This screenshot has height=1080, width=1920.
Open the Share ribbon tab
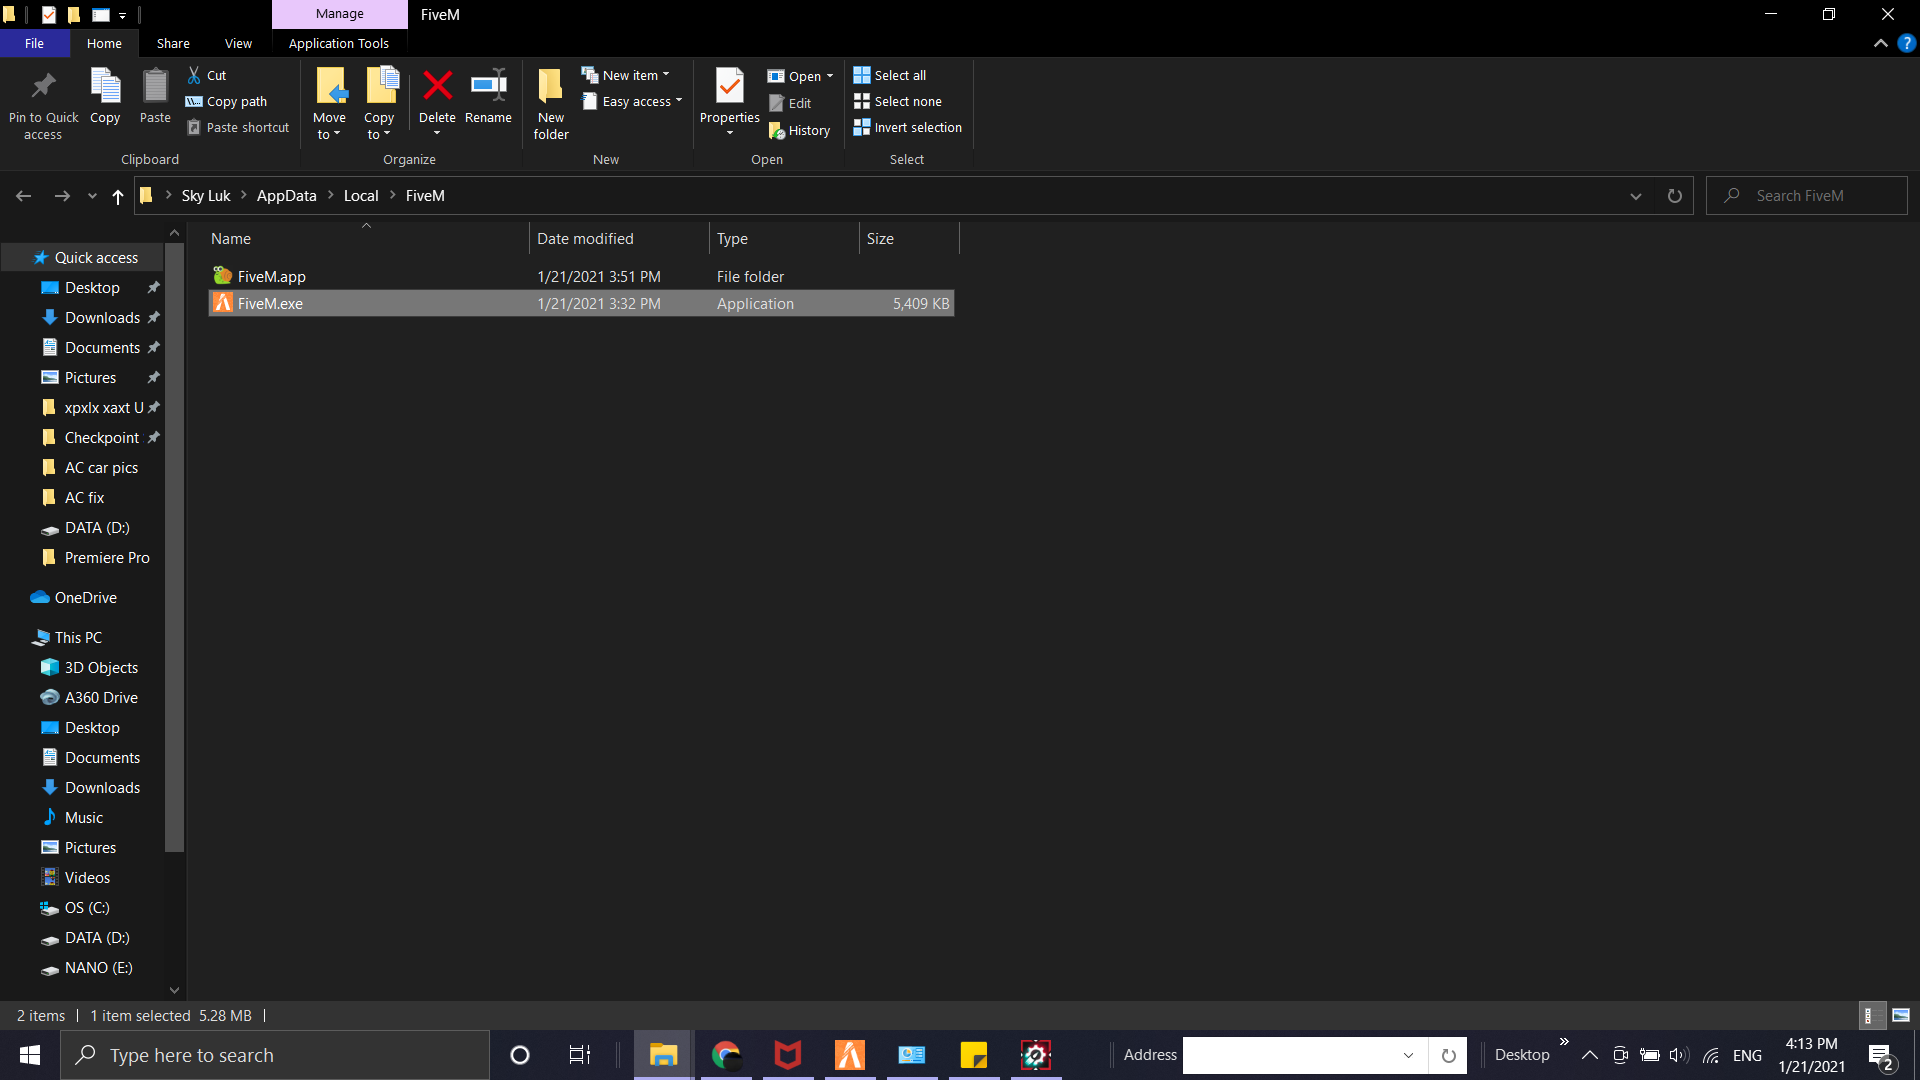point(172,43)
